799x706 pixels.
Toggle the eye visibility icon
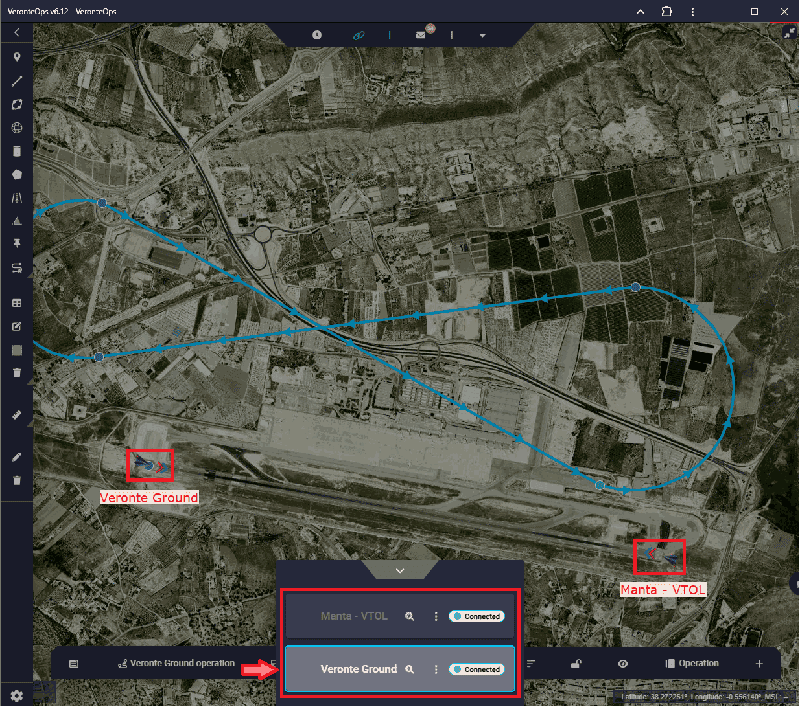coord(623,664)
